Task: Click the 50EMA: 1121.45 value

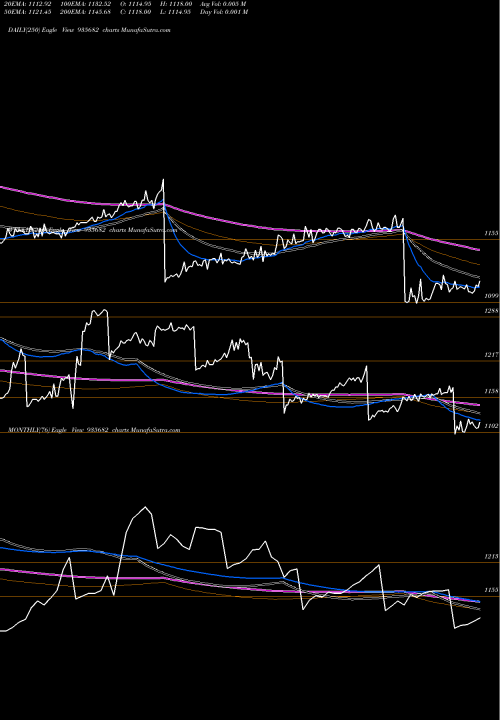Action: pos(28,12)
